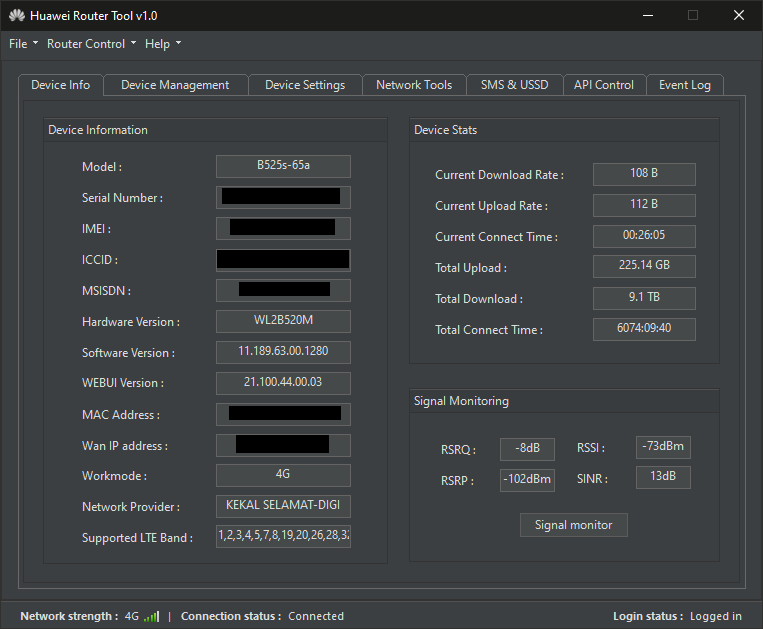Image resolution: width=763 pixels, height=629 pixels.
Task: Click the Total Download value box
Action: click(644, 298)
